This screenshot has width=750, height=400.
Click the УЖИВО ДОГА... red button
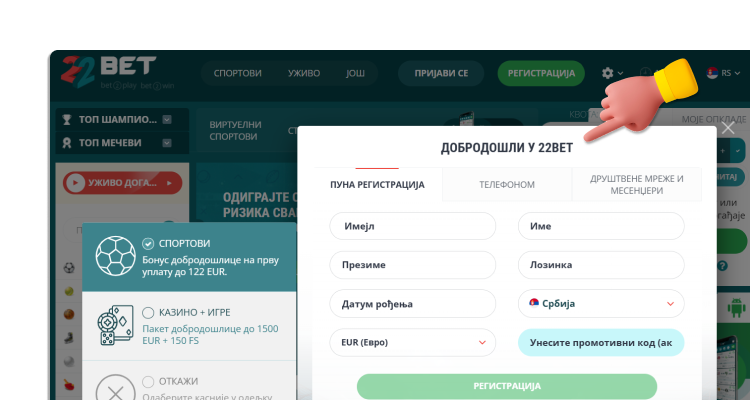coord(122,183)
